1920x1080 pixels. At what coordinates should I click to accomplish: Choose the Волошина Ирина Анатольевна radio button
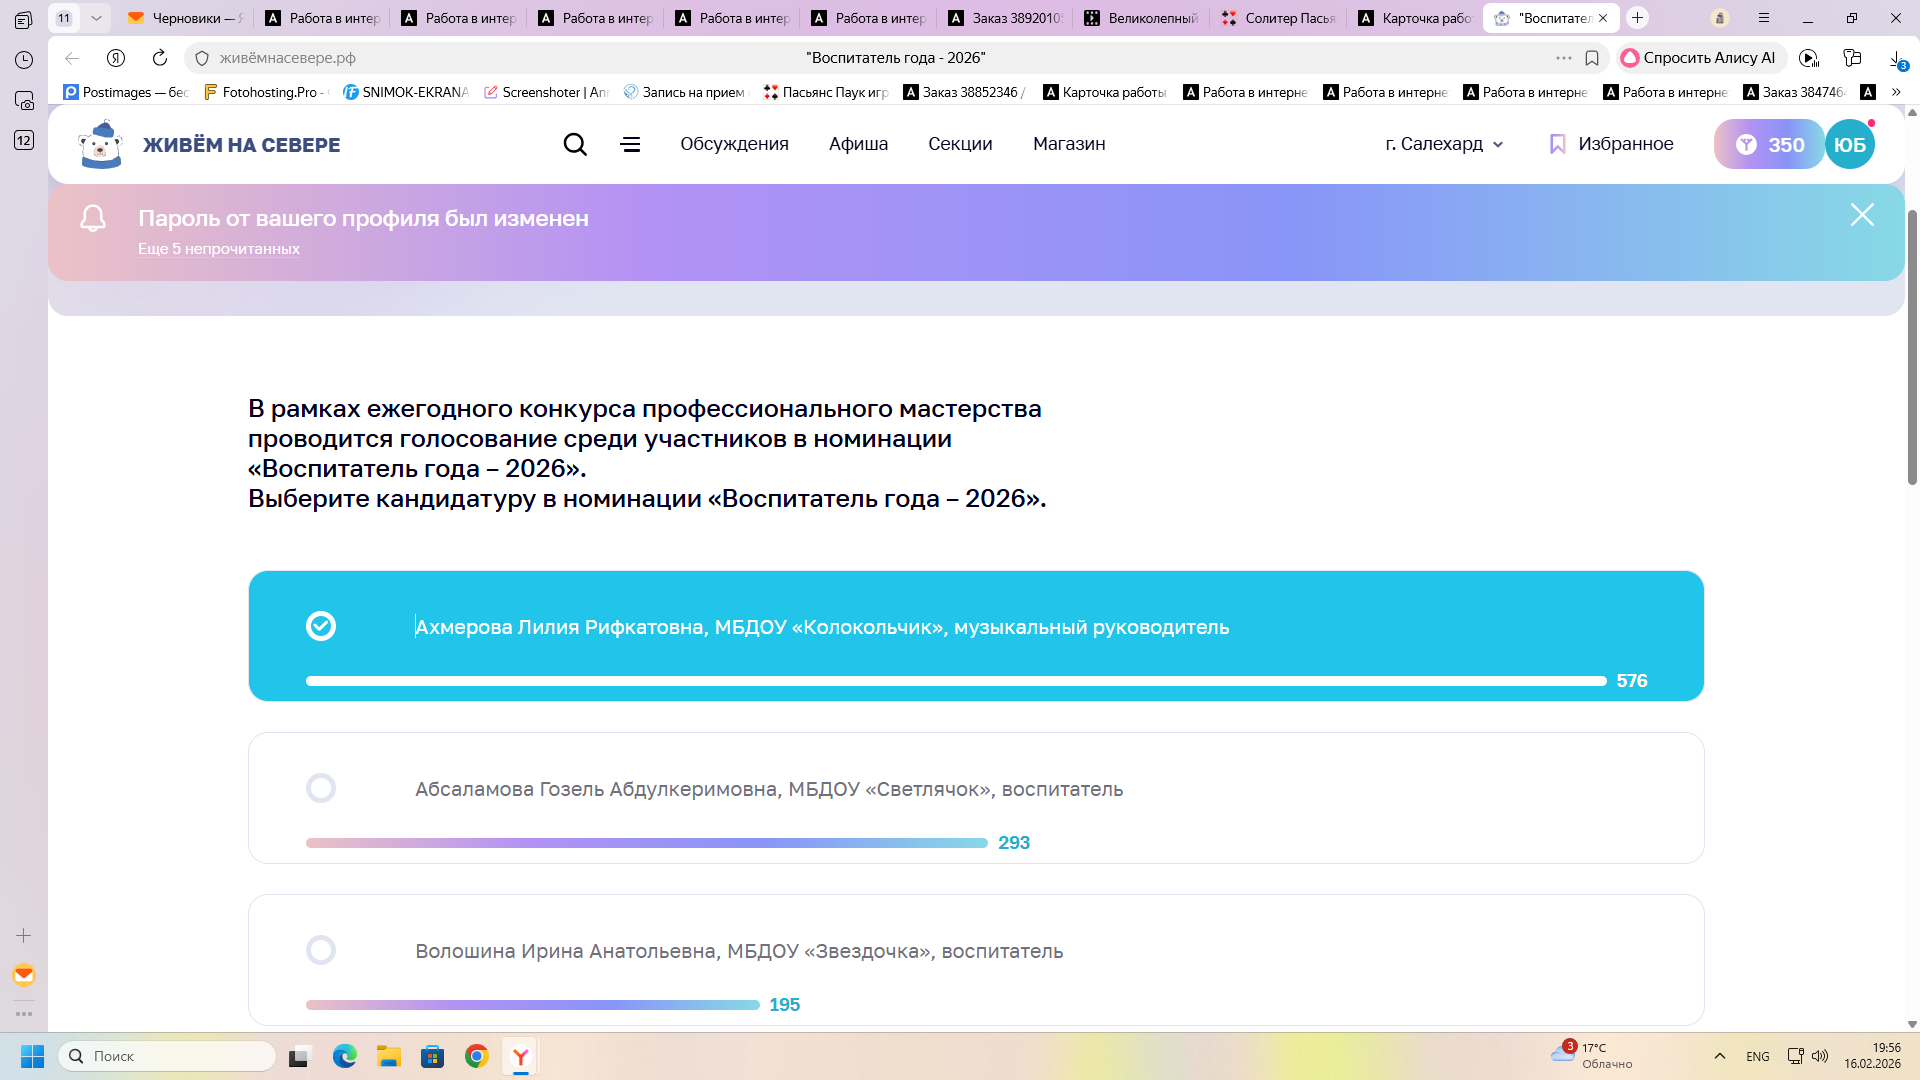pyautogui.click(x=321, y=950)
